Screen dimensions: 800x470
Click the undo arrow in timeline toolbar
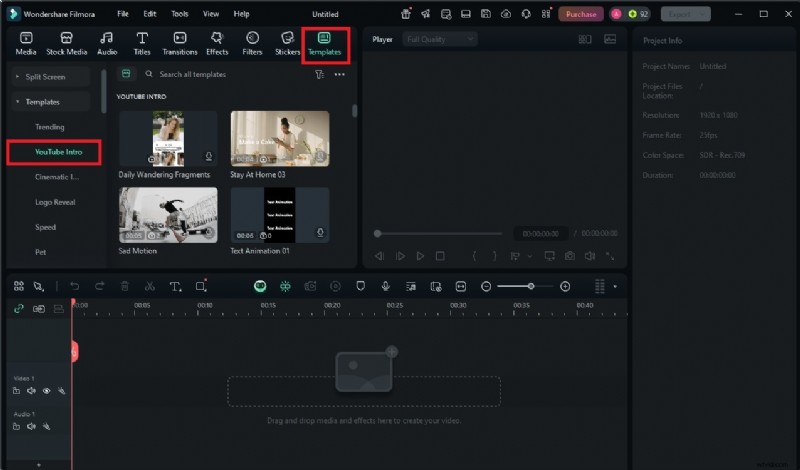click(x=74, y=287)
